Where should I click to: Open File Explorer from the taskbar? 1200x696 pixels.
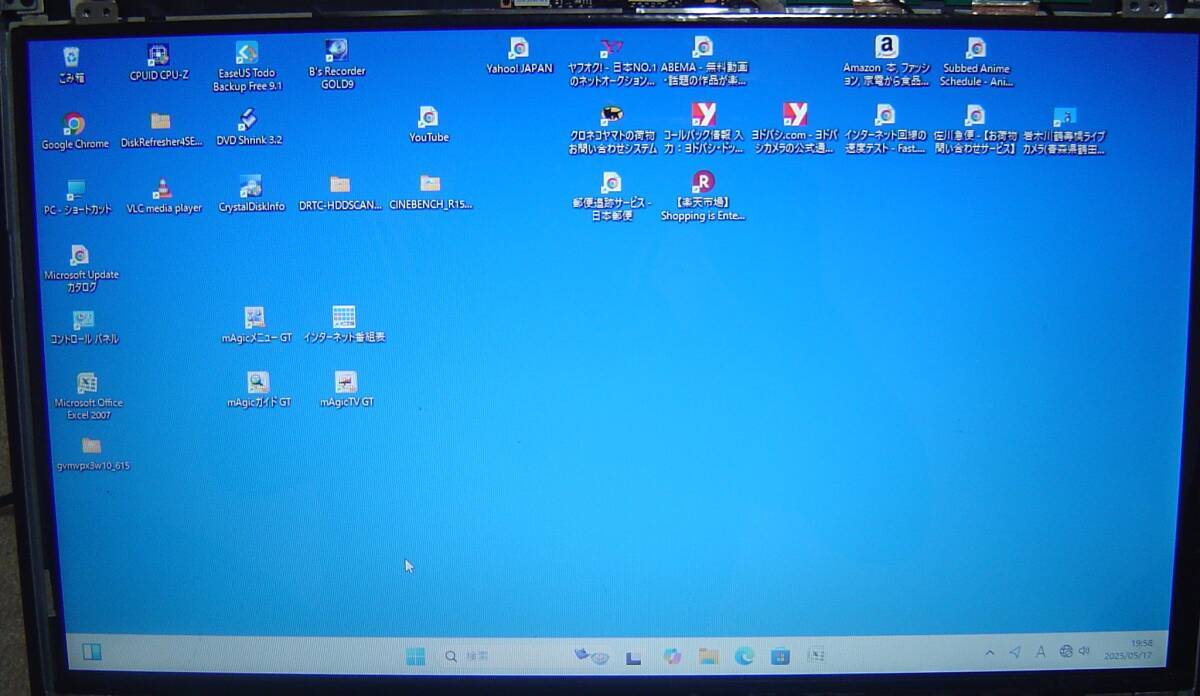click(708, 656)
